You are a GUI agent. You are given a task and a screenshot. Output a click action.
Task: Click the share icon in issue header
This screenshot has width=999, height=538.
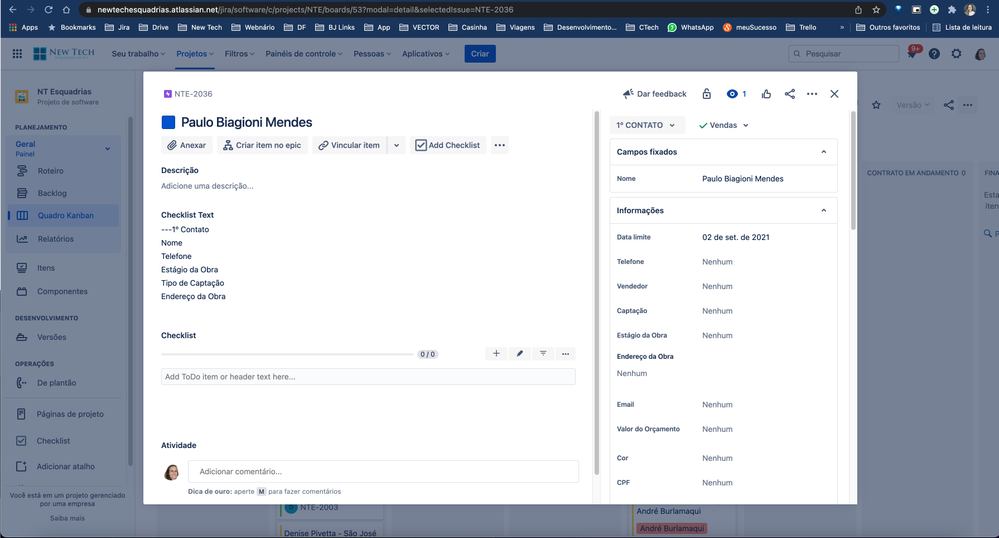pos(789,94)
